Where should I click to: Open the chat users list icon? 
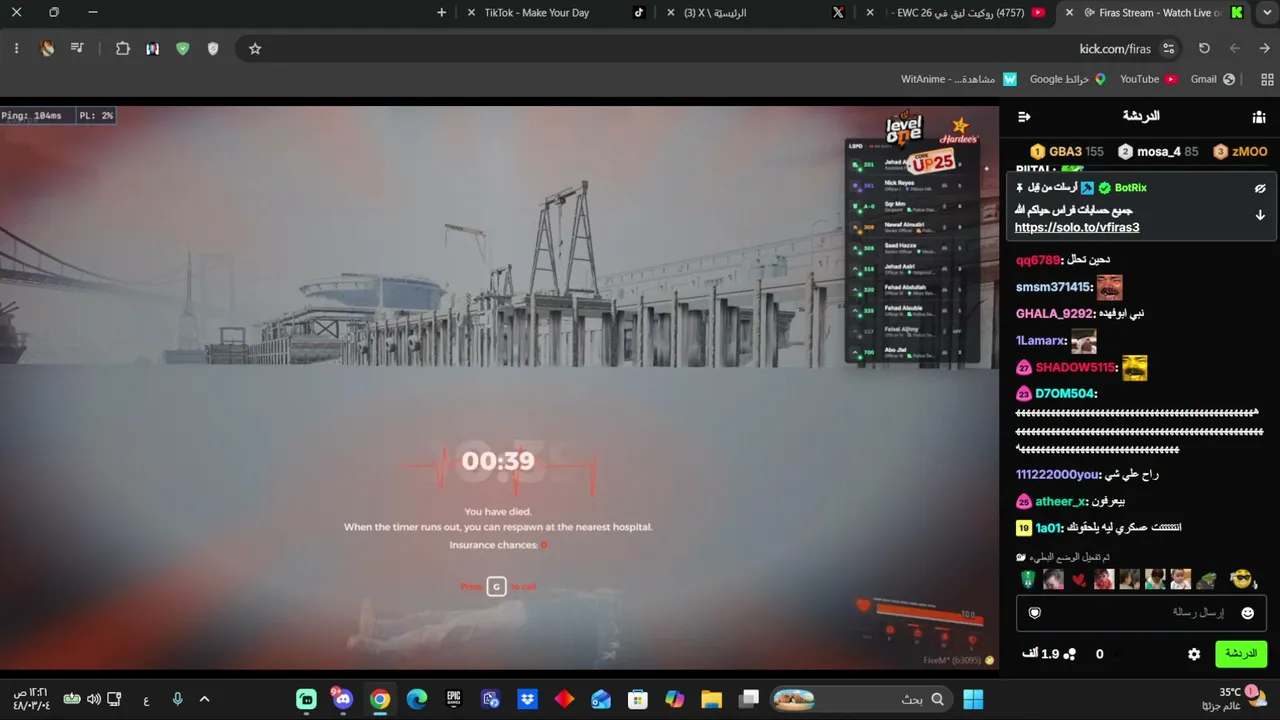[1259, 117]
